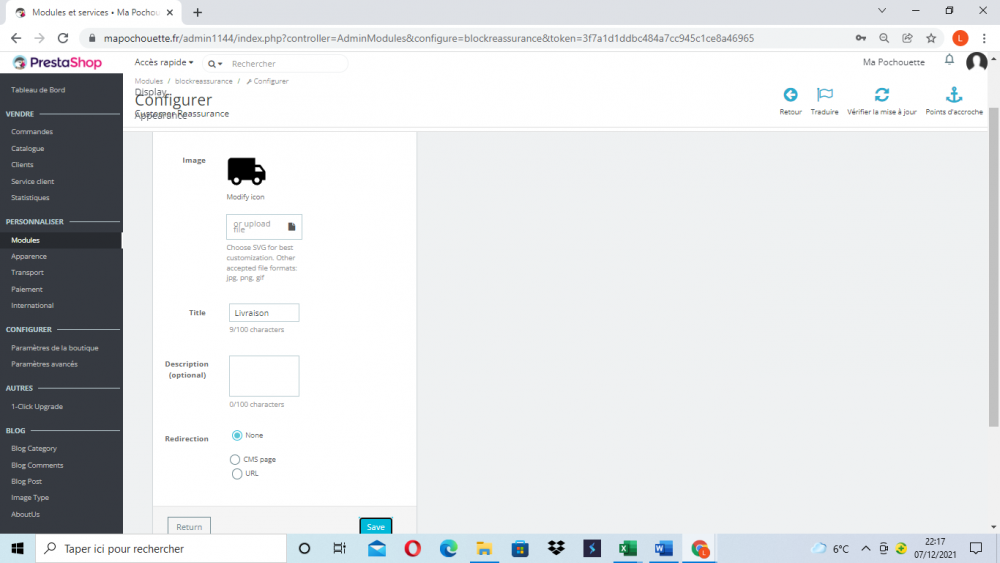Open 1-Click Upgrade in sidebar
The image size is (1000, 563).
click(x=37, y=407)
